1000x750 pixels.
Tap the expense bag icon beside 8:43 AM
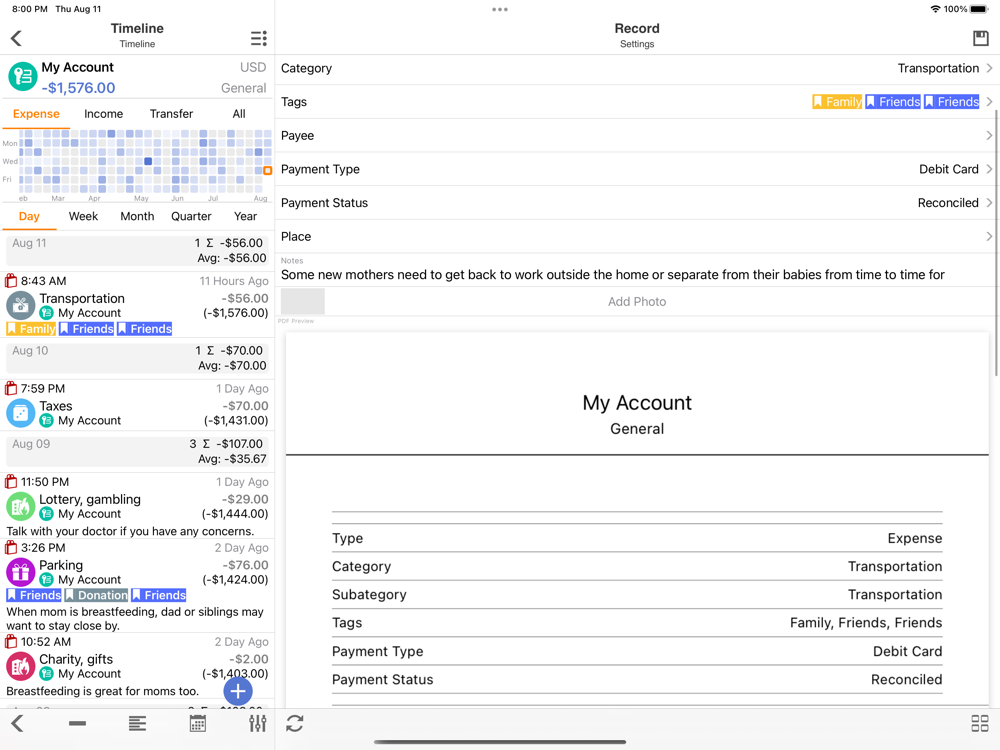pos(11,281)
